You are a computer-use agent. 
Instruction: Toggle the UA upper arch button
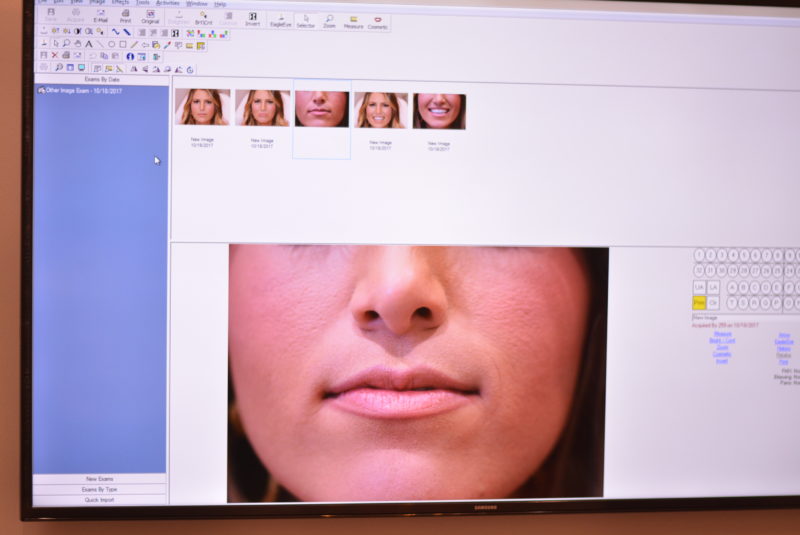pos(699,287)
